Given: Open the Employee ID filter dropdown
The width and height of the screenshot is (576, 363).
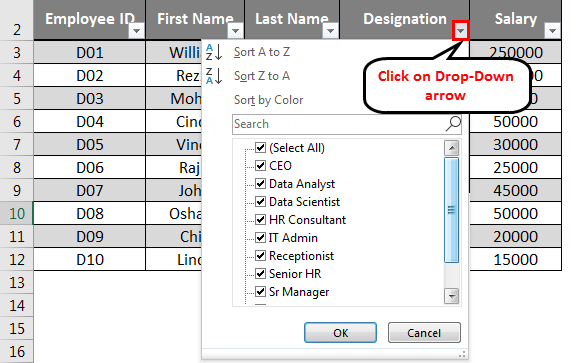Looking at the screenshot, I should click(x=137, y=31).
